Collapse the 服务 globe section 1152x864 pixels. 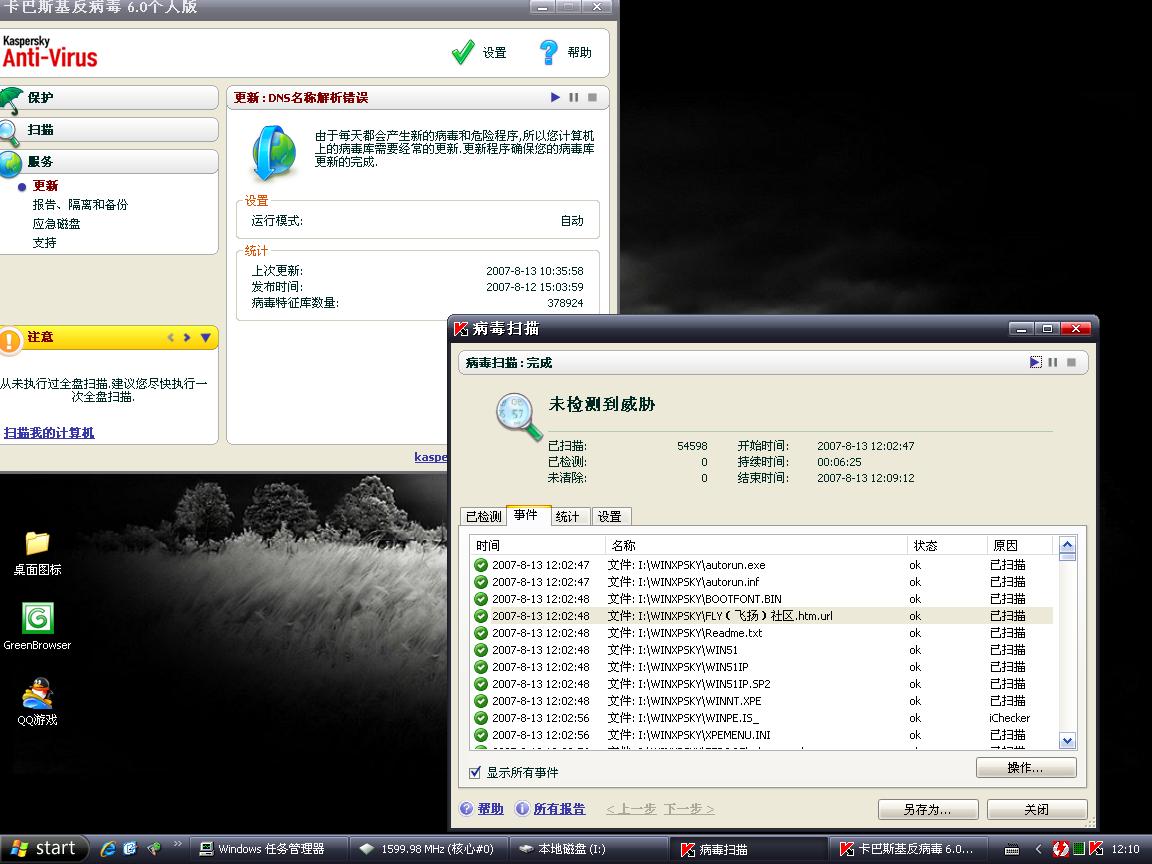(109, 162)
